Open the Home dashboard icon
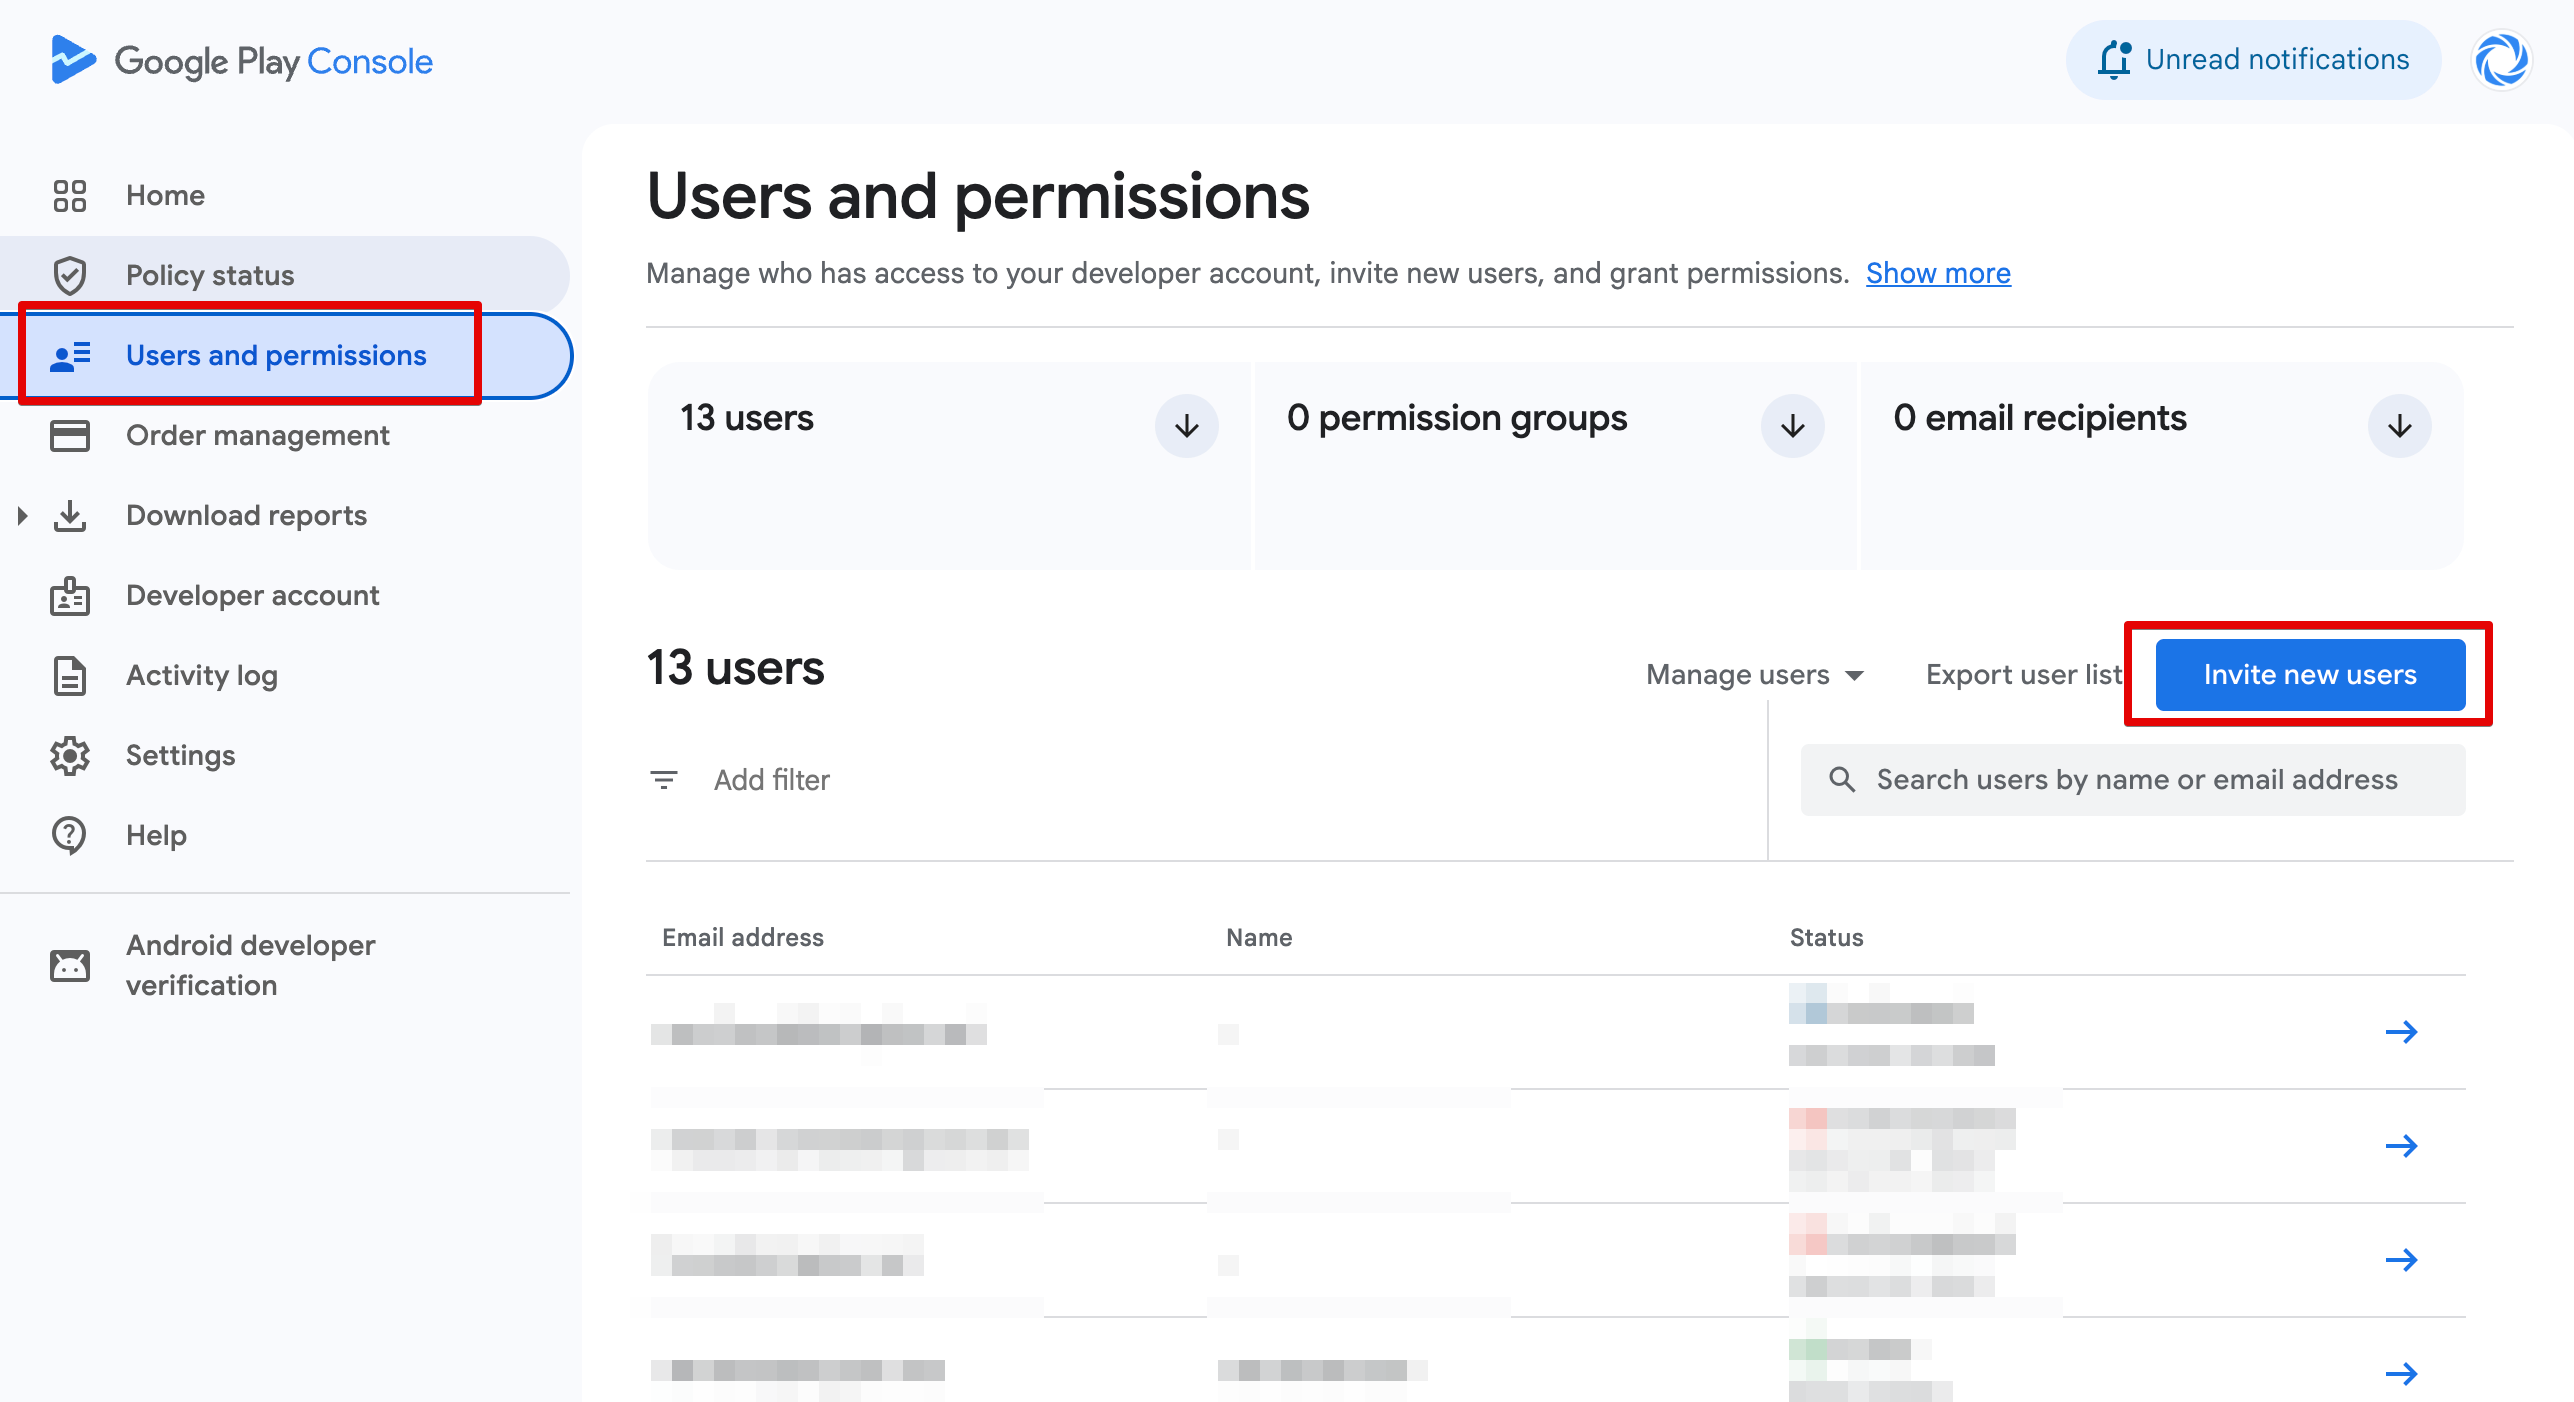This screenshot has width=2574, height=1402. click(70, 196)
